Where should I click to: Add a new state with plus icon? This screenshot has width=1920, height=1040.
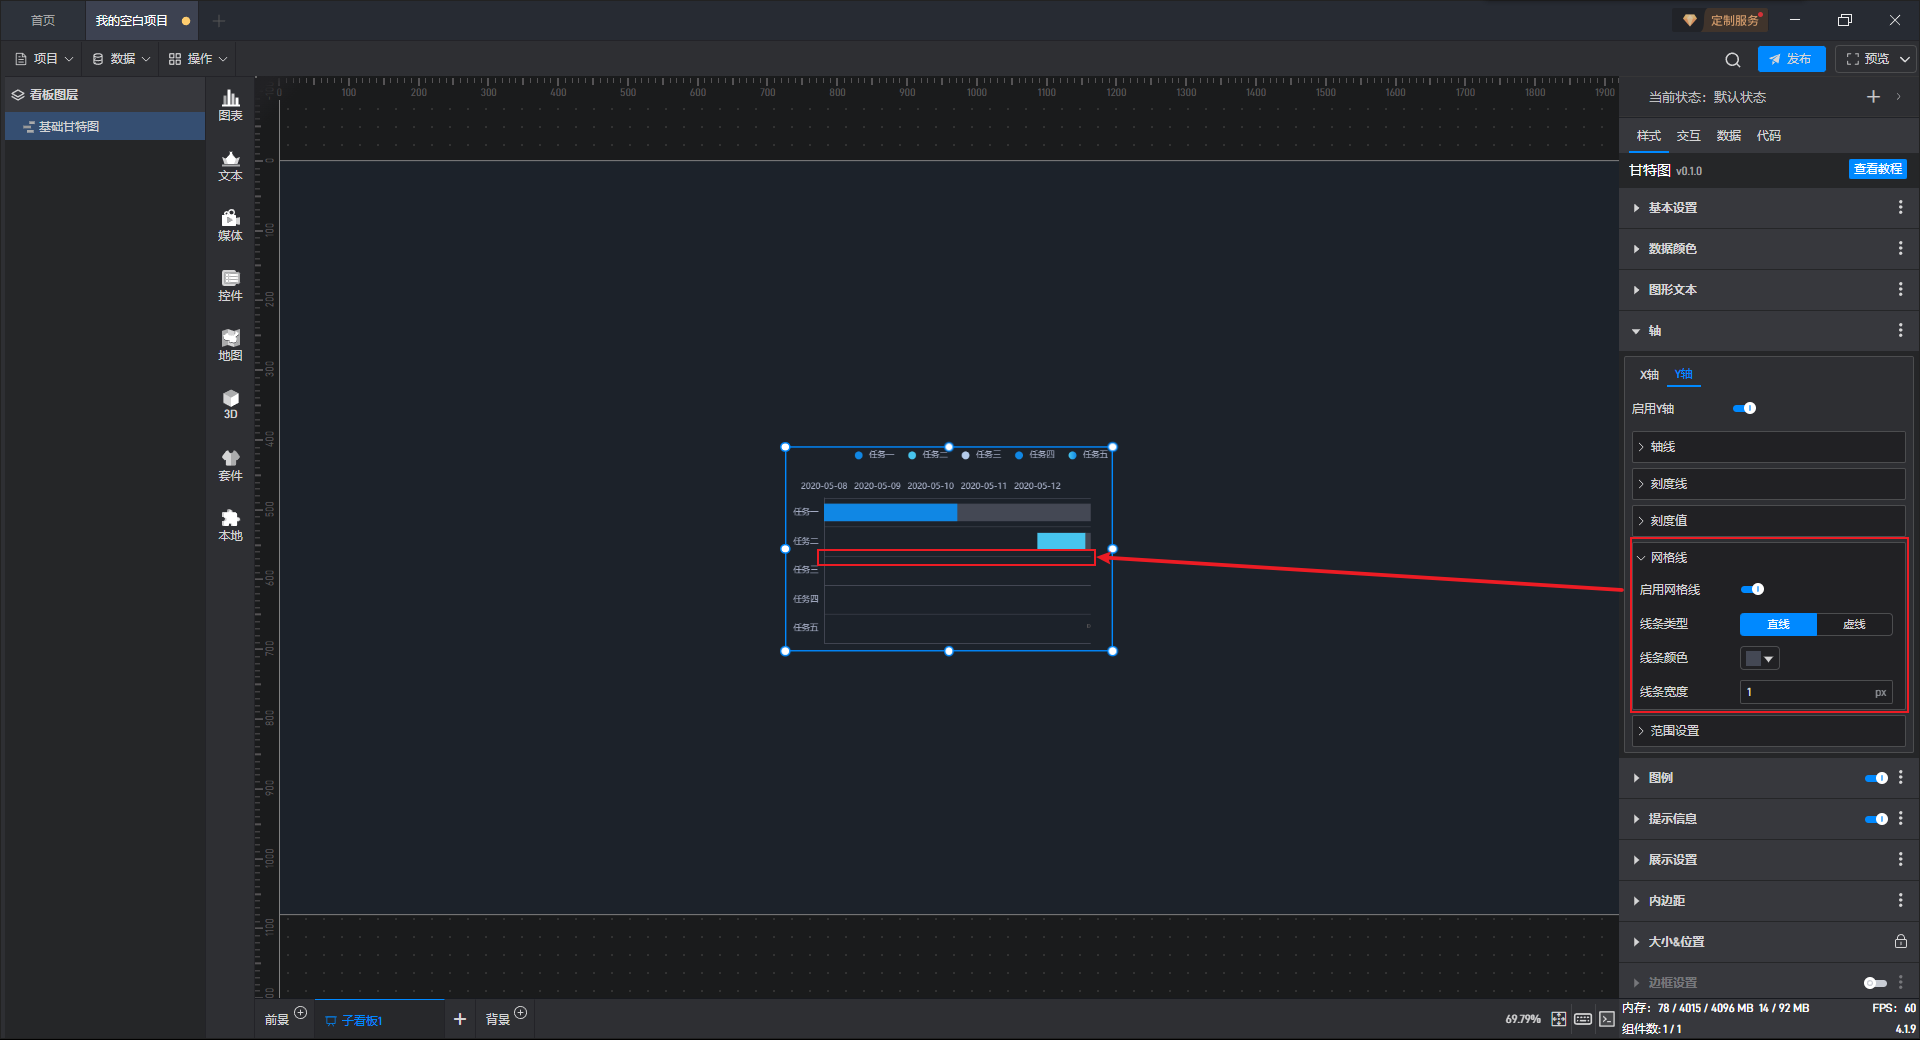coord(1873,97)
